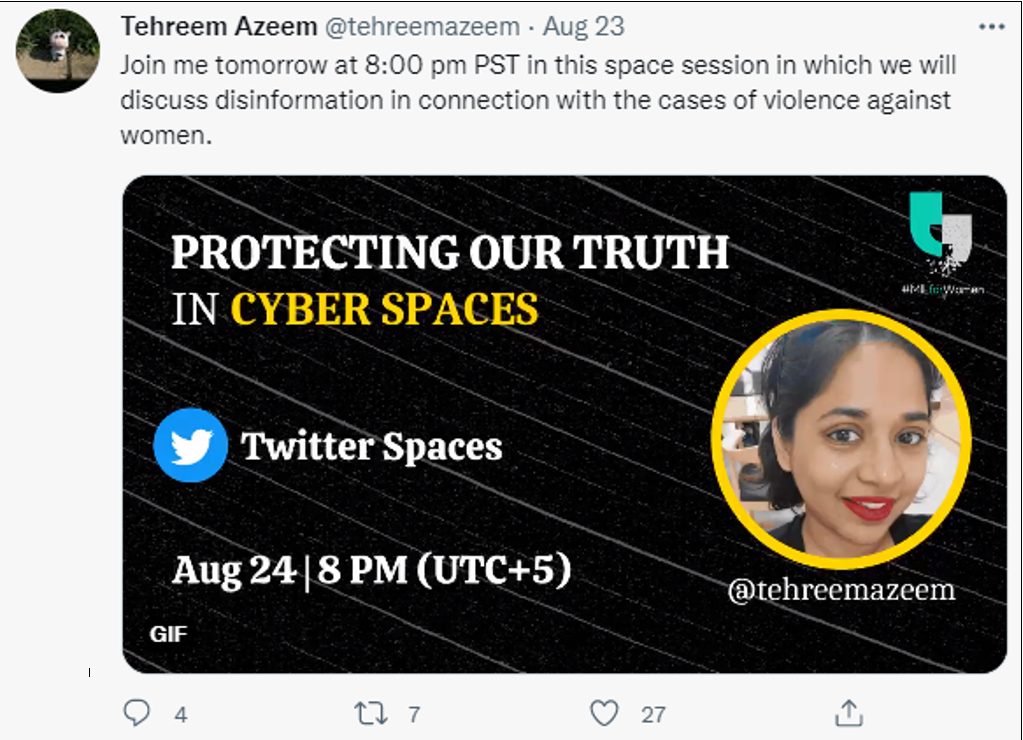Open the Tehreem Azeem display name link

216,27
